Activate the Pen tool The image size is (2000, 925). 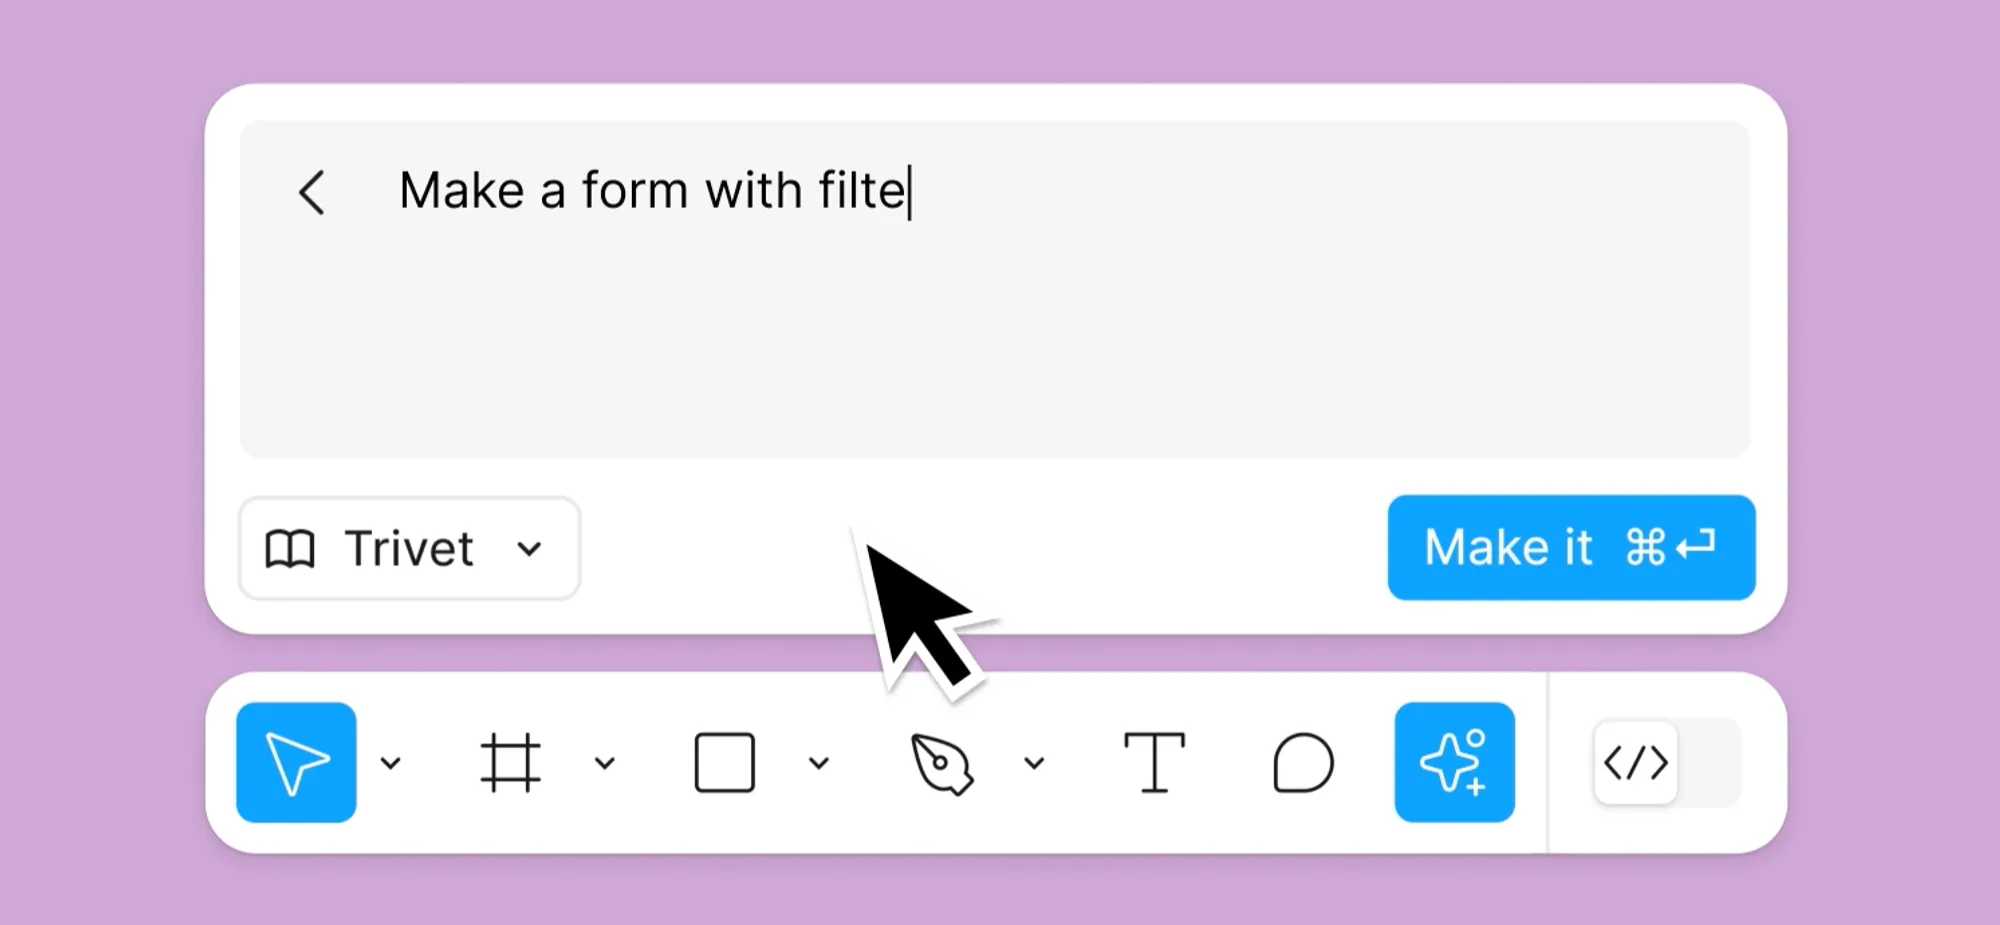[x=941, y=764]
